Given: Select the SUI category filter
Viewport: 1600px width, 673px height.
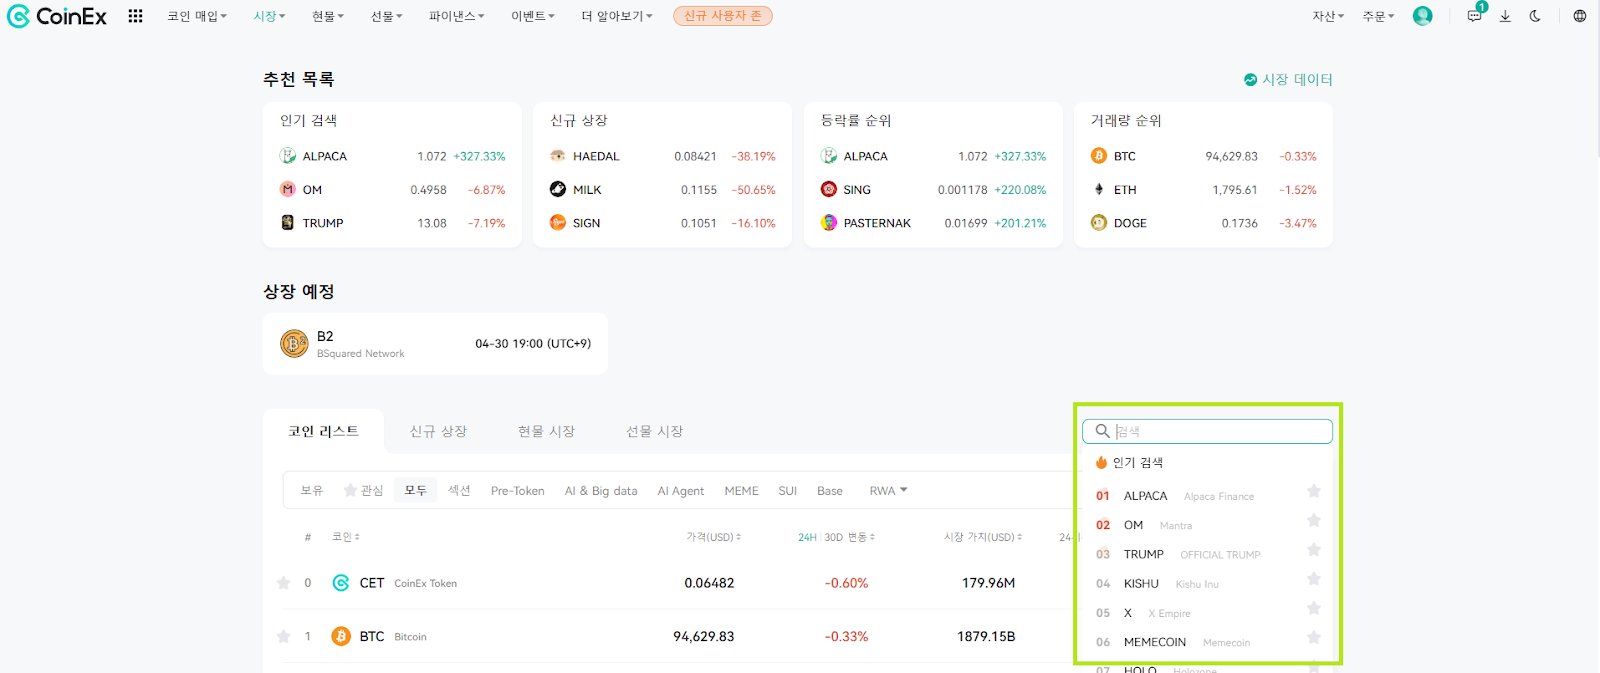Looking at the screenshot, I should (788, 491).
